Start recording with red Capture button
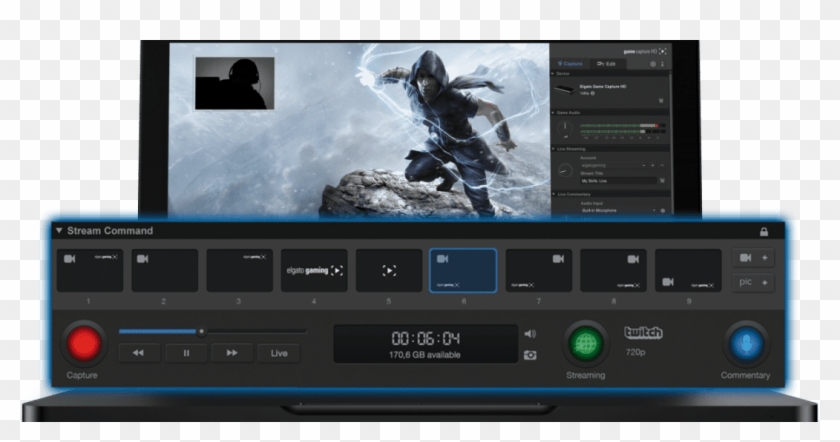Image resolution: width=840 pixels, height=442 pixels. coord(84,344)
